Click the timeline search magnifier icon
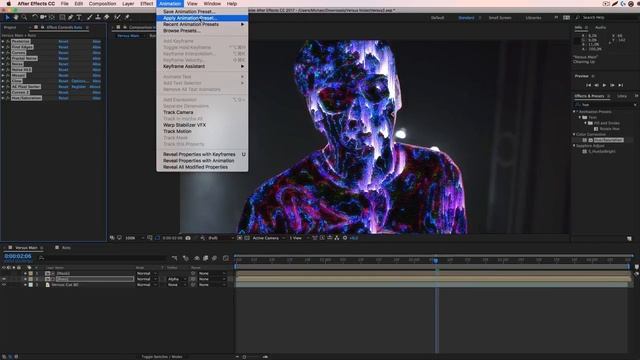640x360 pixels. [41, 258]
